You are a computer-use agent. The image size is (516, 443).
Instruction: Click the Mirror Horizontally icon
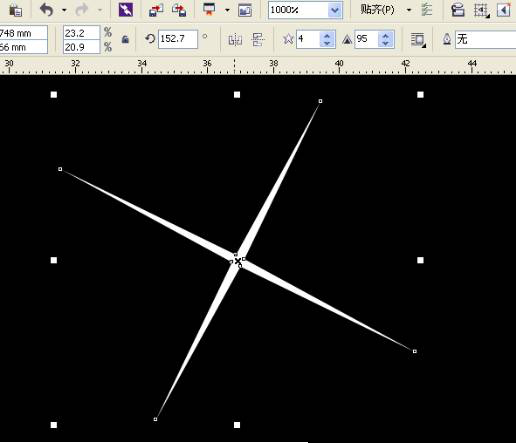tap(235, 40)
